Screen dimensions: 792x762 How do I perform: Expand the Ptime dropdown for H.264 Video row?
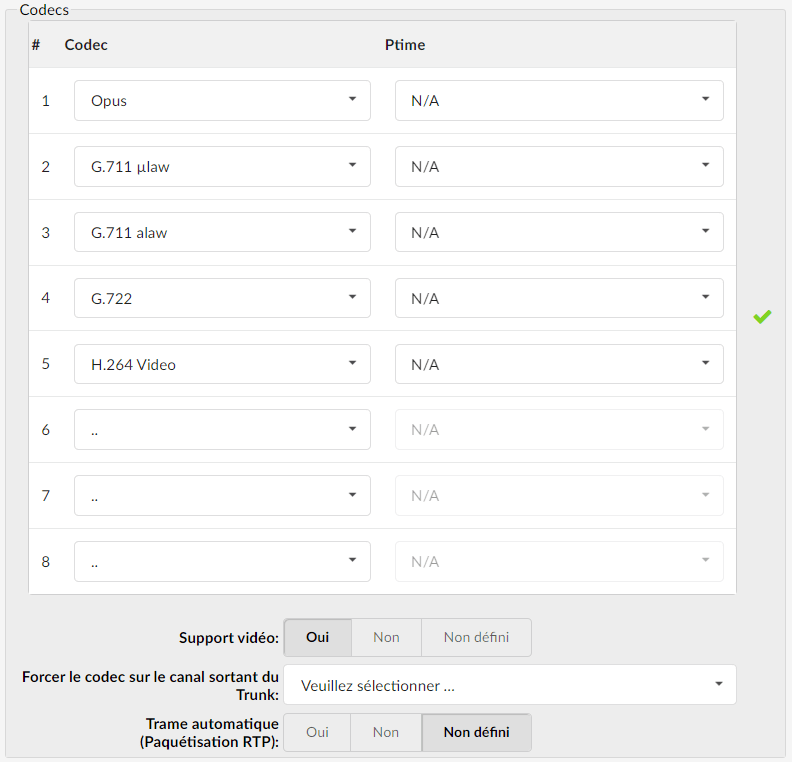pos(559,364)
